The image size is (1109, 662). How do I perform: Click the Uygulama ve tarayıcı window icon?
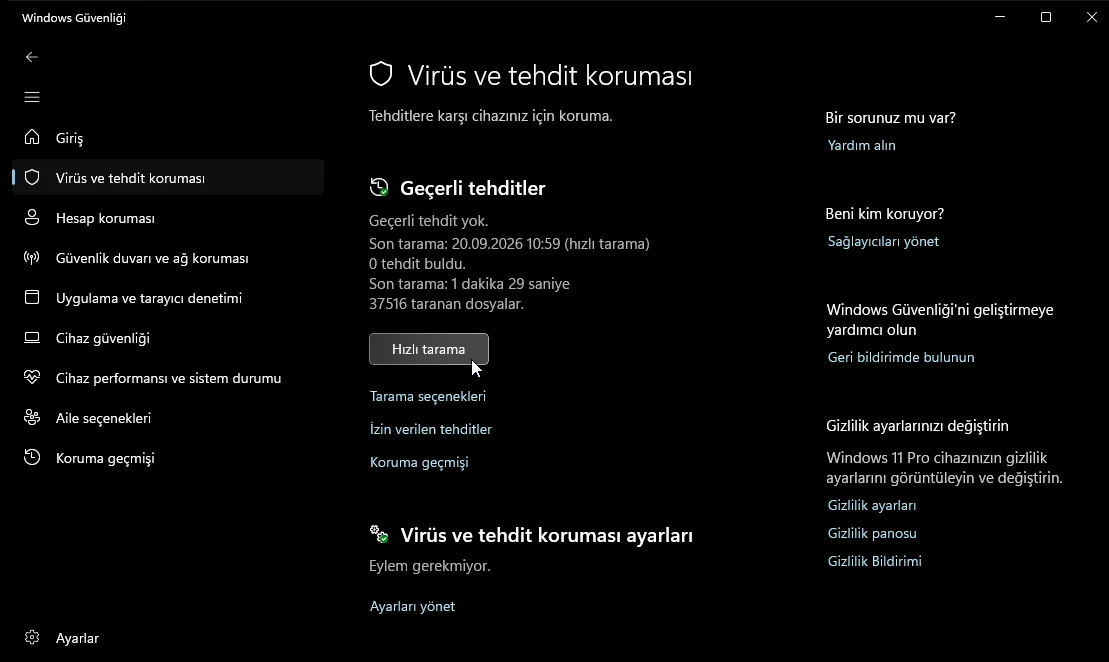(x=32, y=298)
